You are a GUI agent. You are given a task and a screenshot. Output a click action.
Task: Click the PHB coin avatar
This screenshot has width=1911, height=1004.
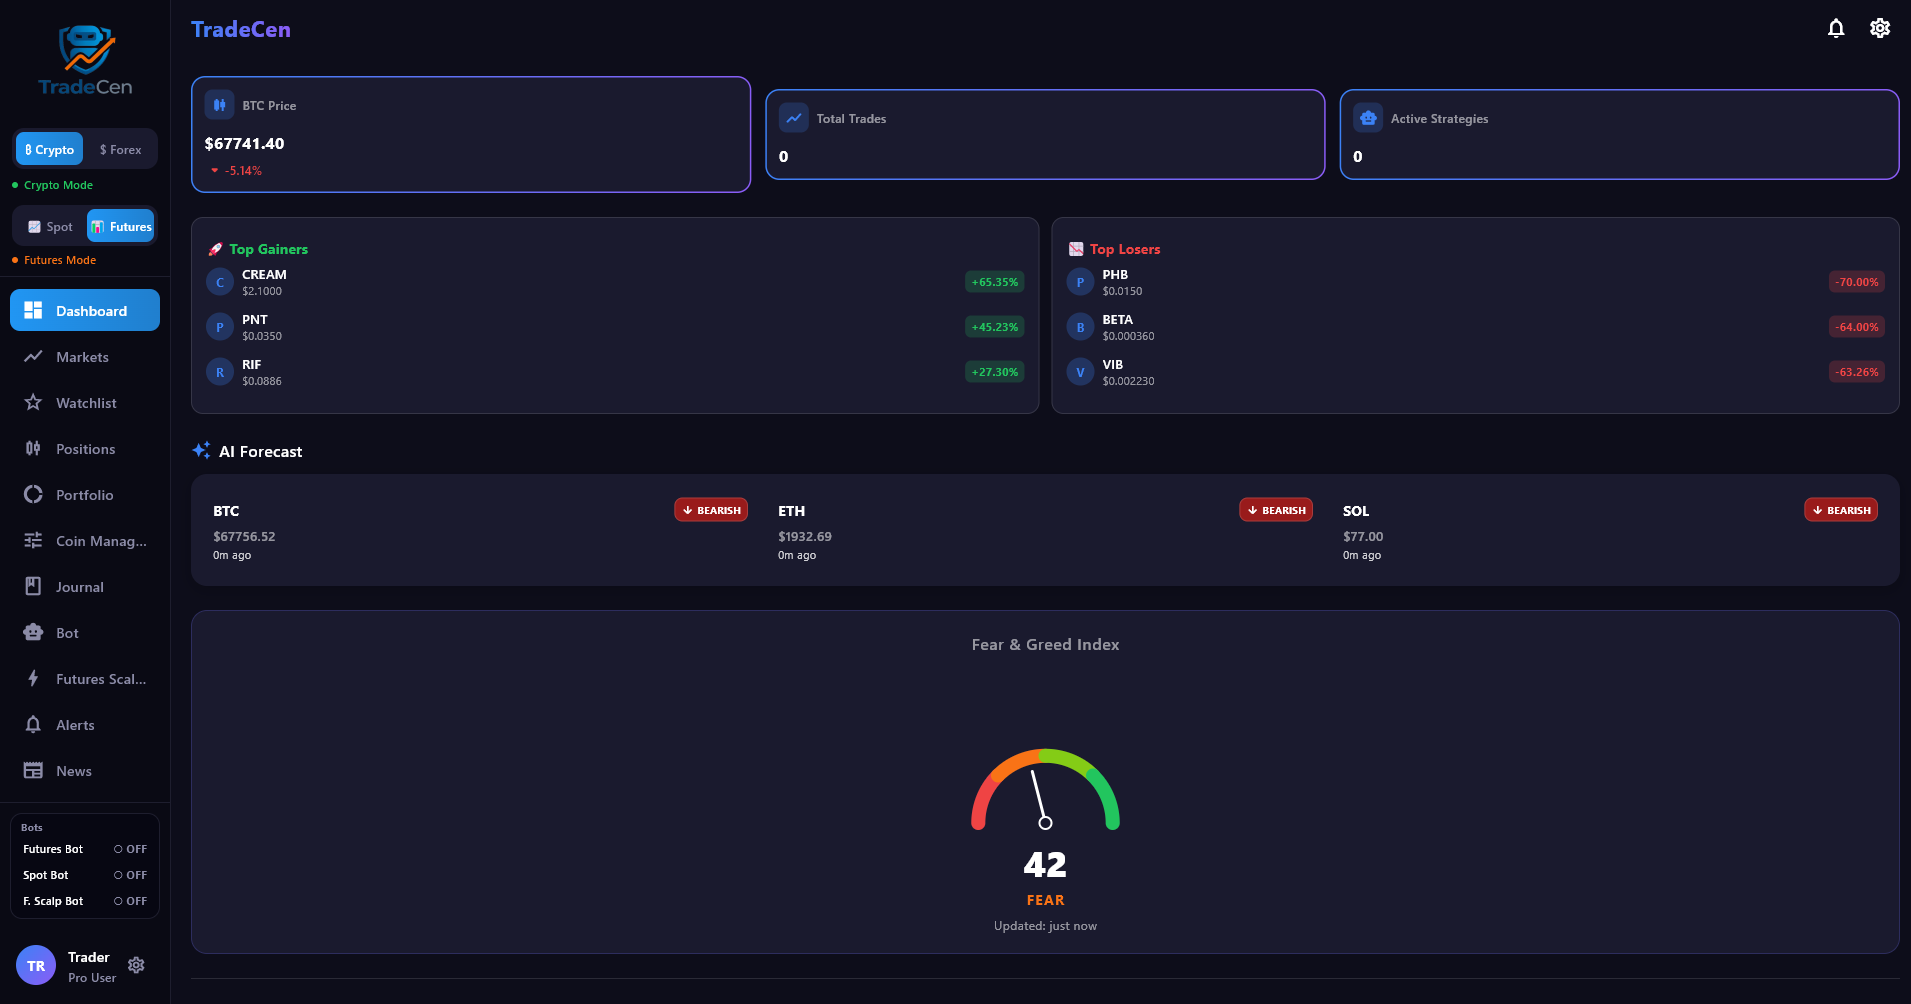(1080, 282)
